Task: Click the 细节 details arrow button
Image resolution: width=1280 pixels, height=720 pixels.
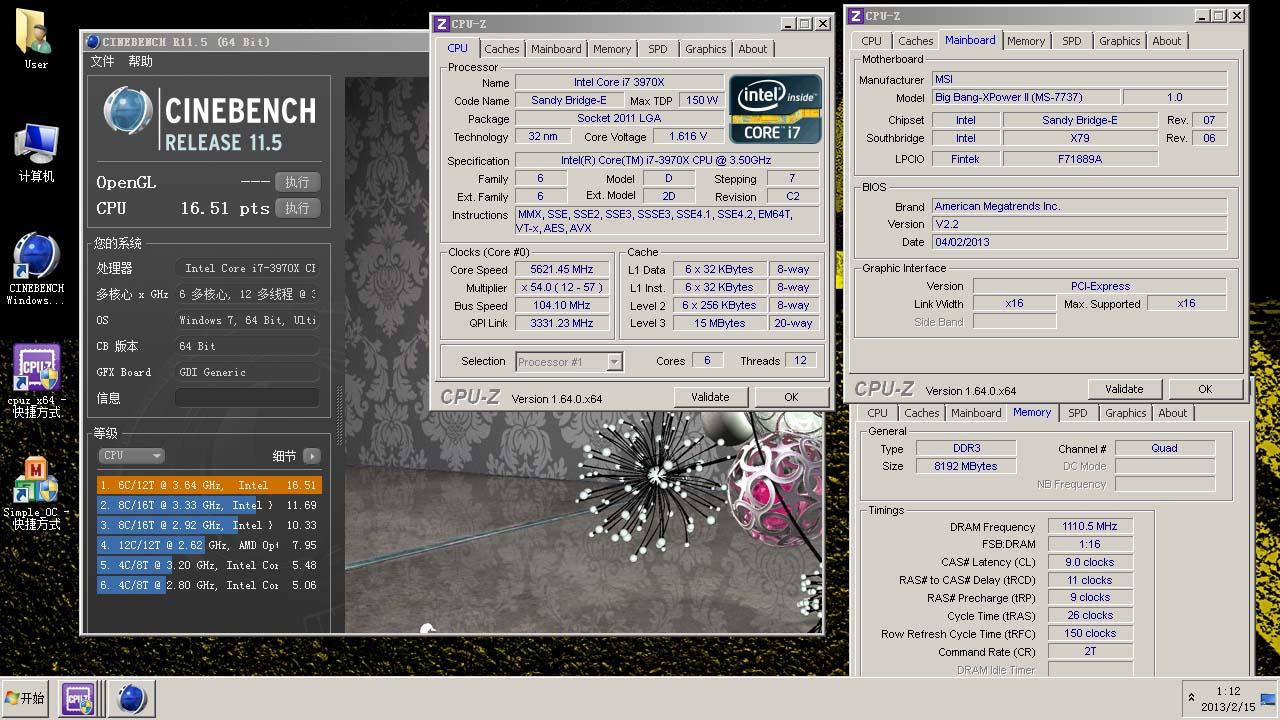Action: click(x=312, y=456)
